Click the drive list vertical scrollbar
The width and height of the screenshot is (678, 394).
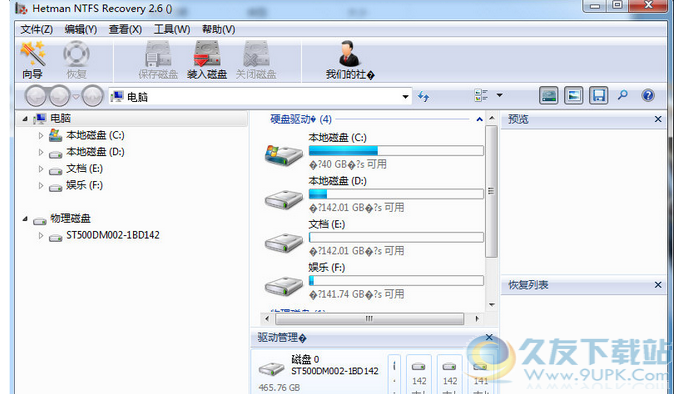coord(491,192)
